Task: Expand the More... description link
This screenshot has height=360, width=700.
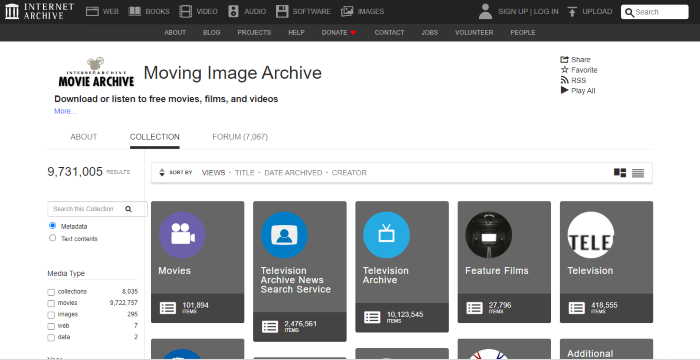Action: 65,111
